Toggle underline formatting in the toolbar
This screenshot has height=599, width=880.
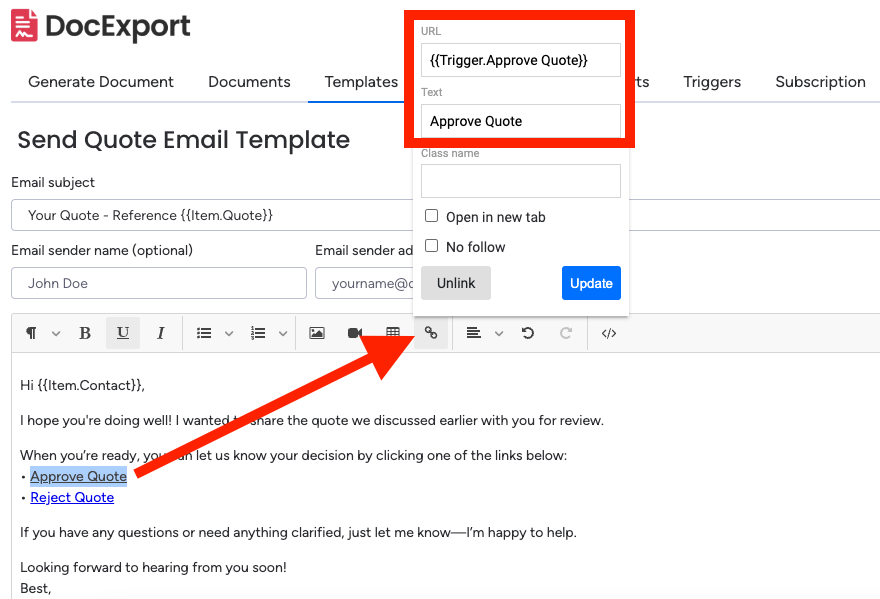point(123,333)
